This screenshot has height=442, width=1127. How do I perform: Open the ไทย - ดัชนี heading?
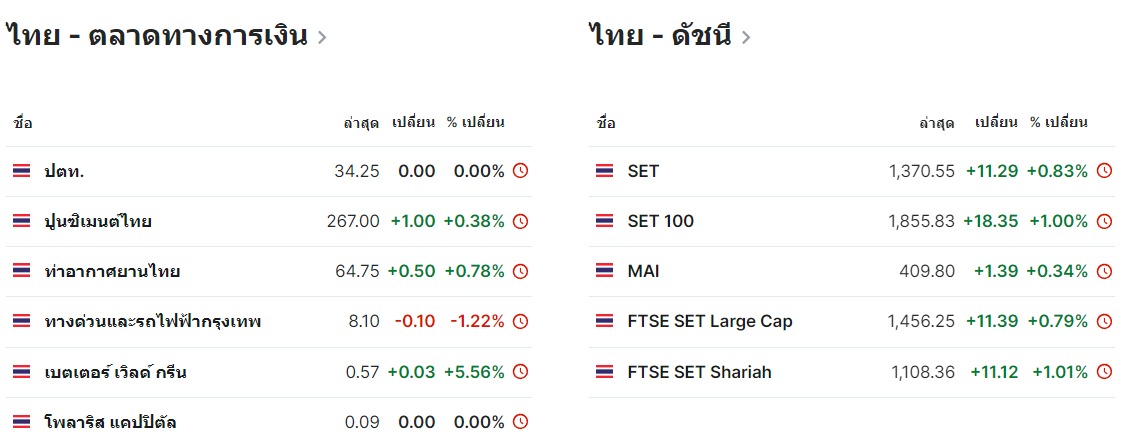660,37
